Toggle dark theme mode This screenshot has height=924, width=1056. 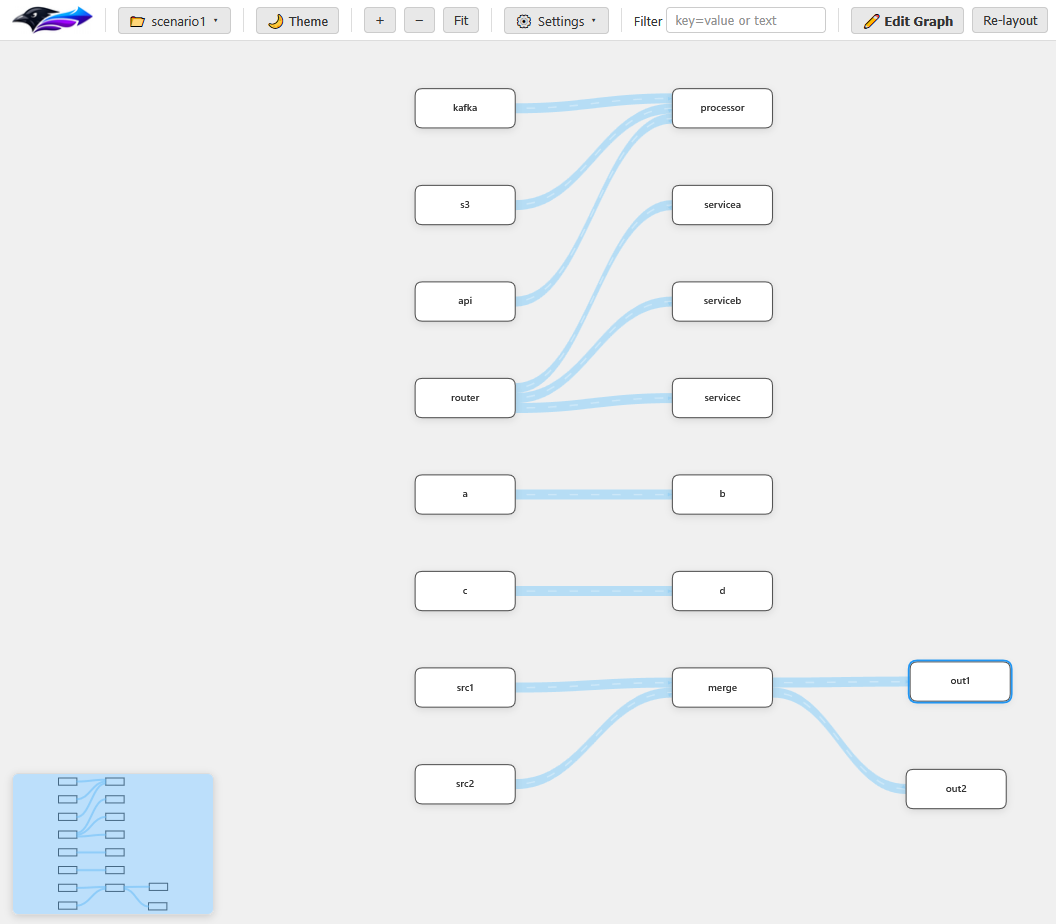[296, 20]
